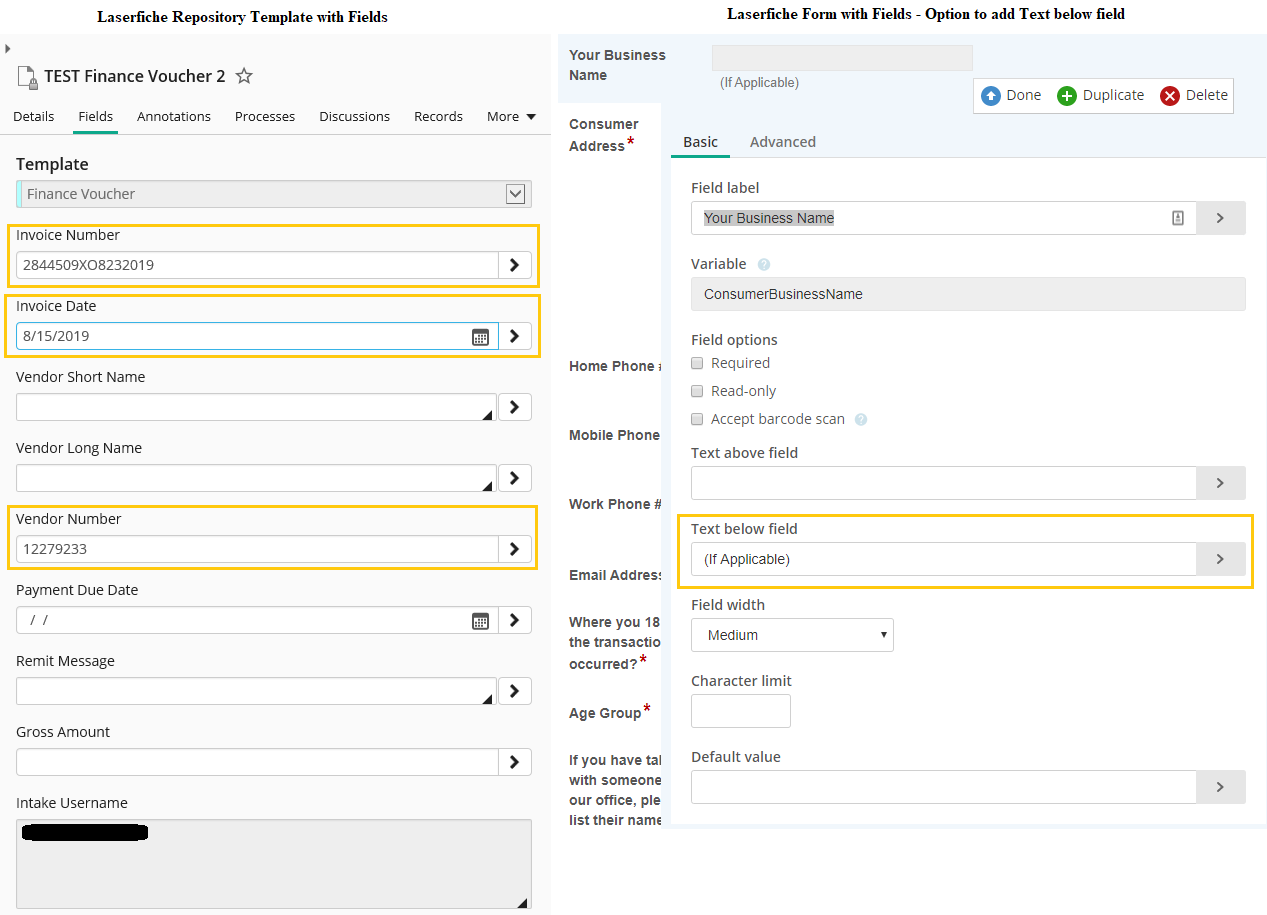Click the Intake Username text area
The width and height of the screenshot is (1267, 915).
[274, 864]
